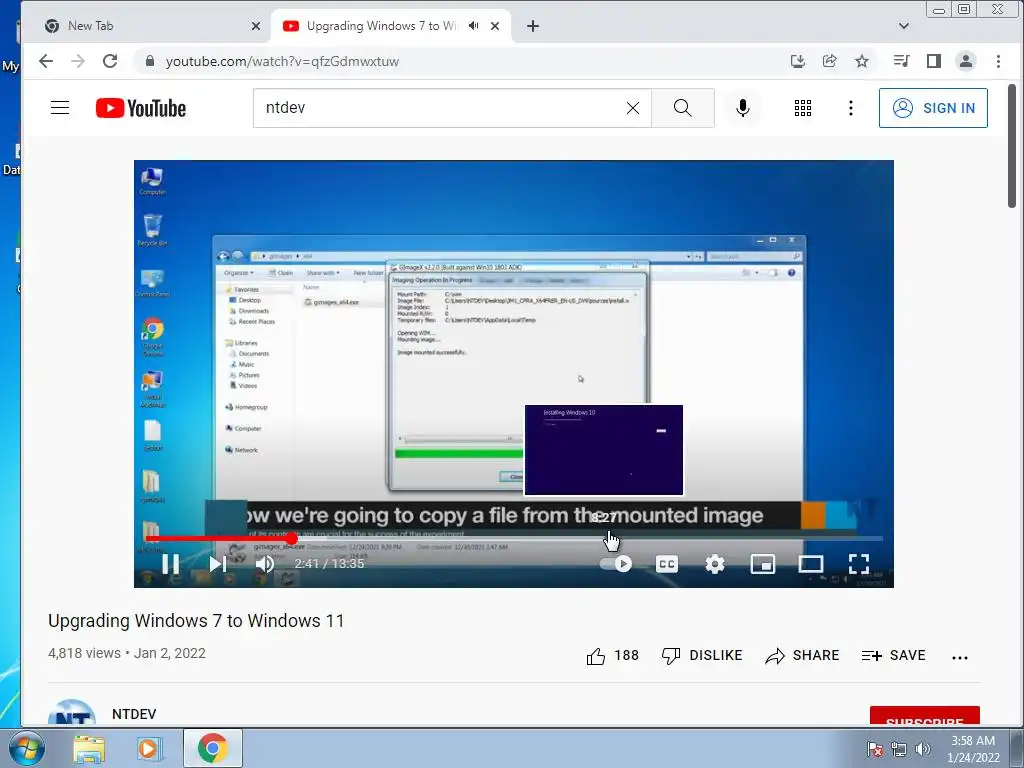Mute the video volume

[x=264, y=564]
